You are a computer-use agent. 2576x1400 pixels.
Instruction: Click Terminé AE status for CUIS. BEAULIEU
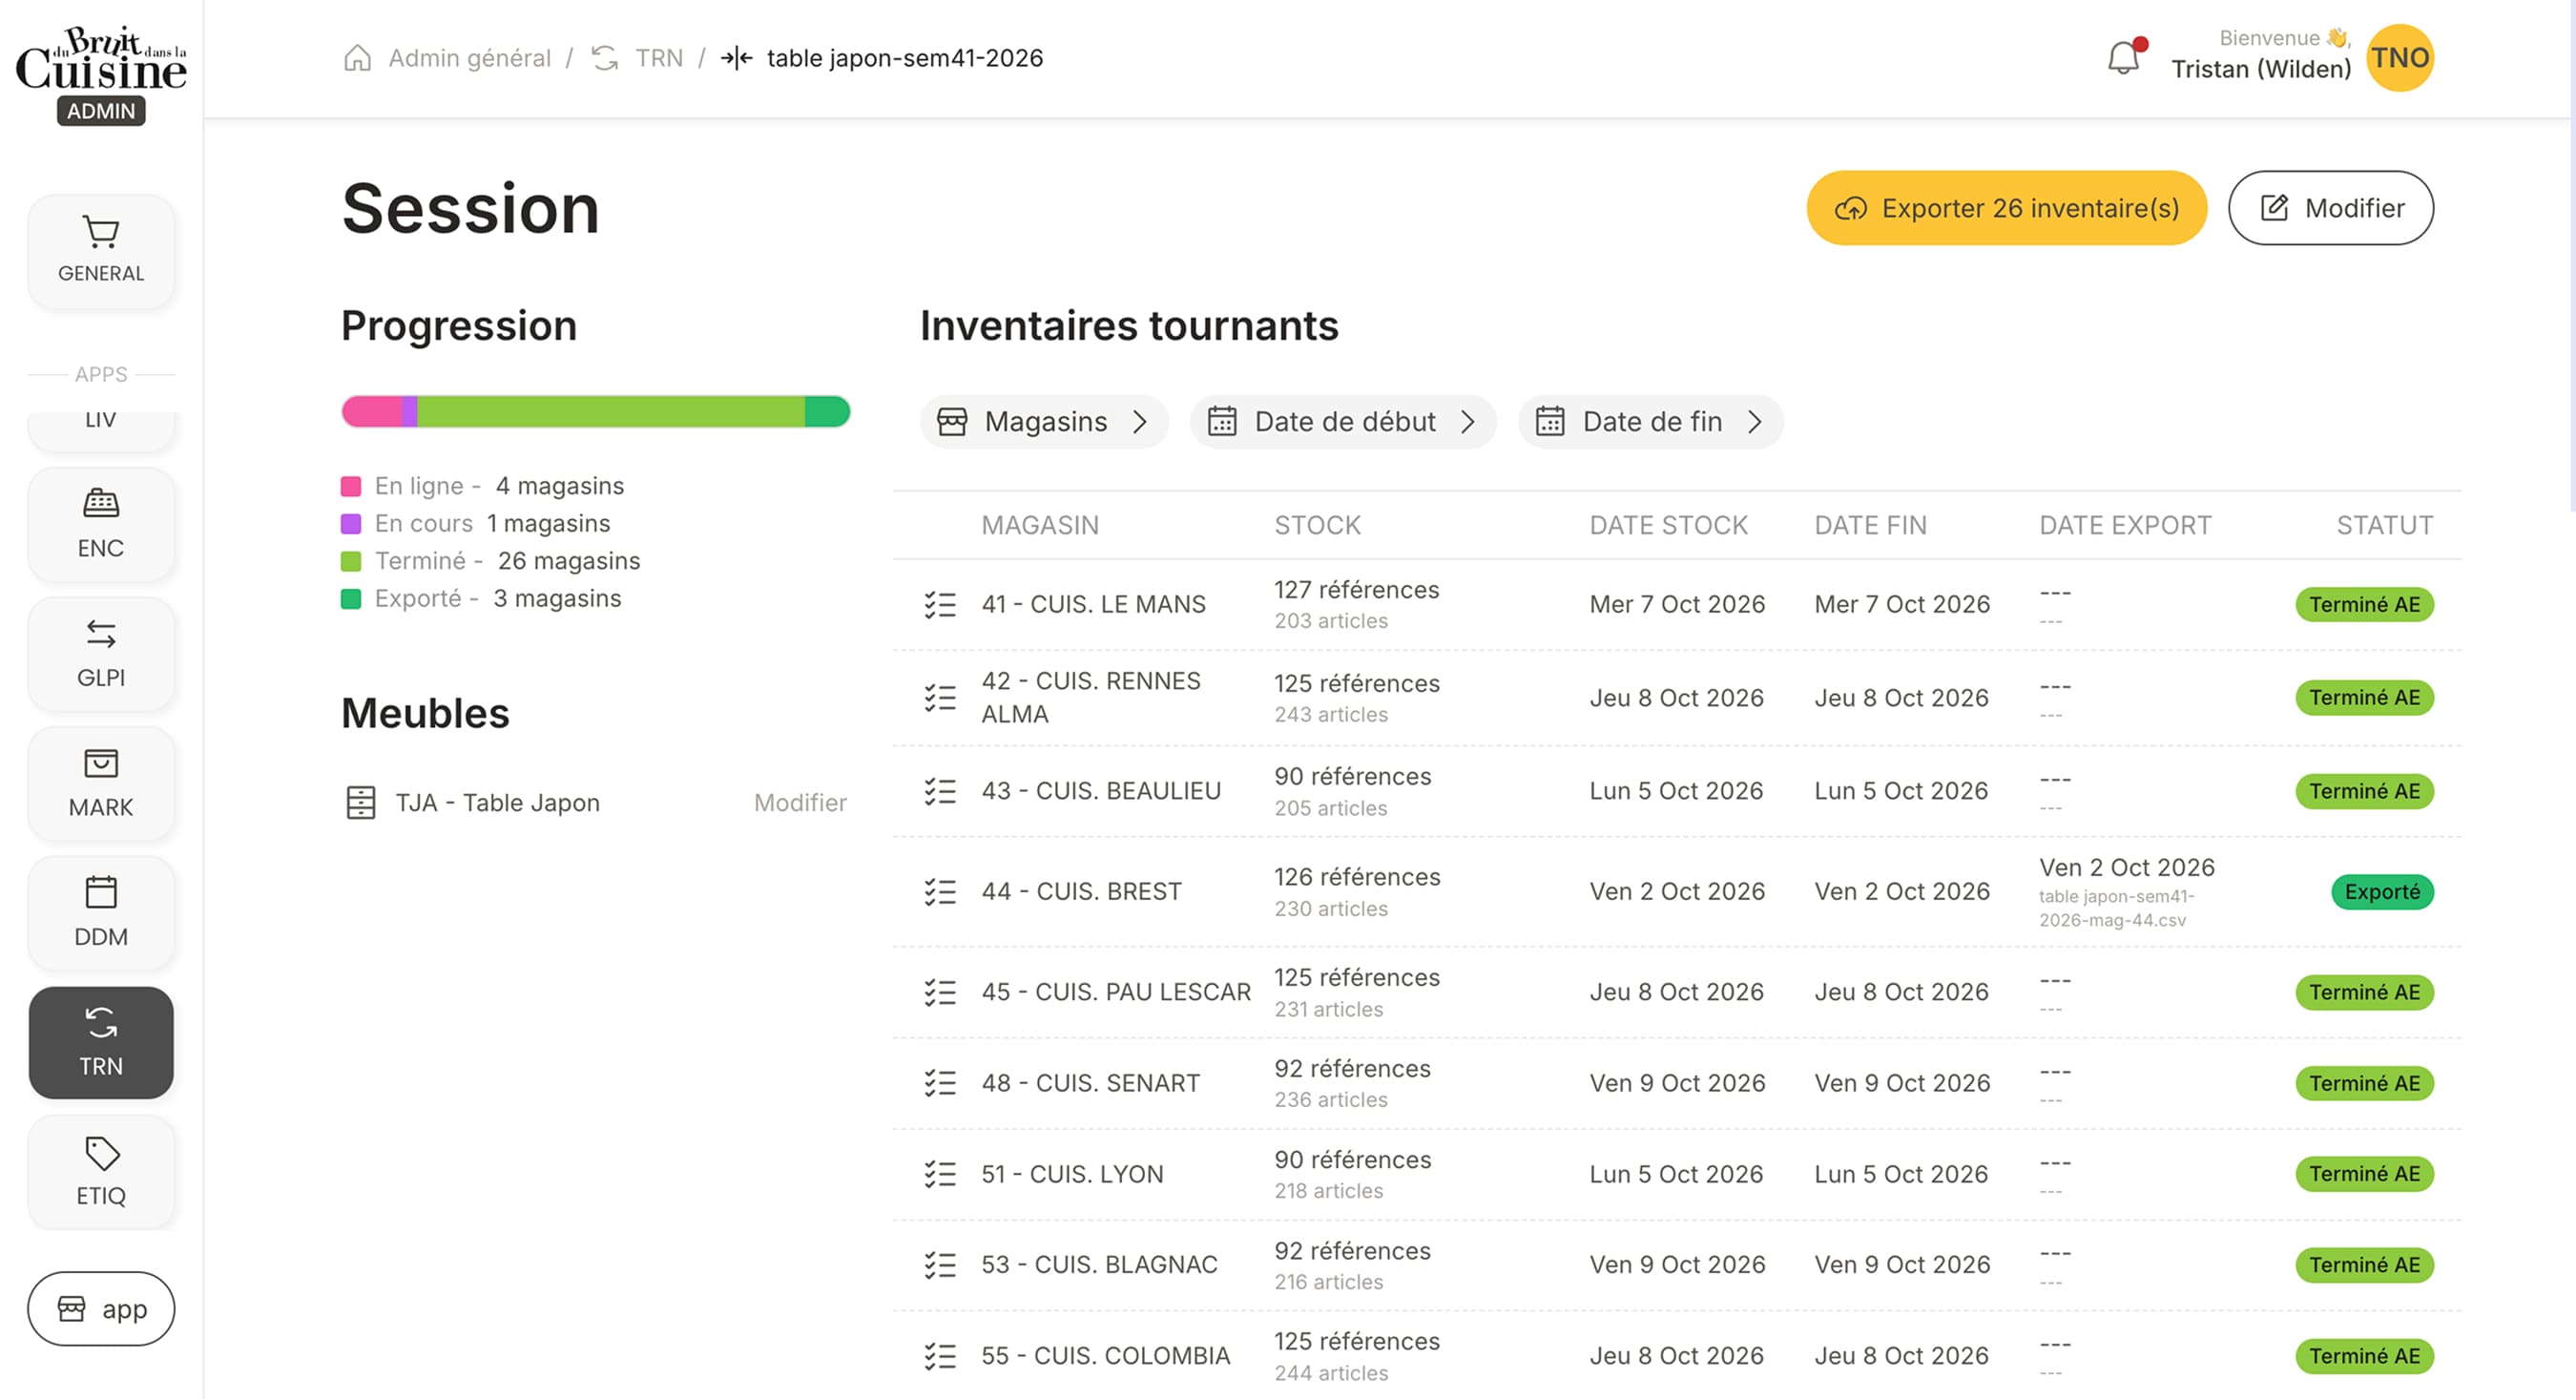click(2364, 791)
